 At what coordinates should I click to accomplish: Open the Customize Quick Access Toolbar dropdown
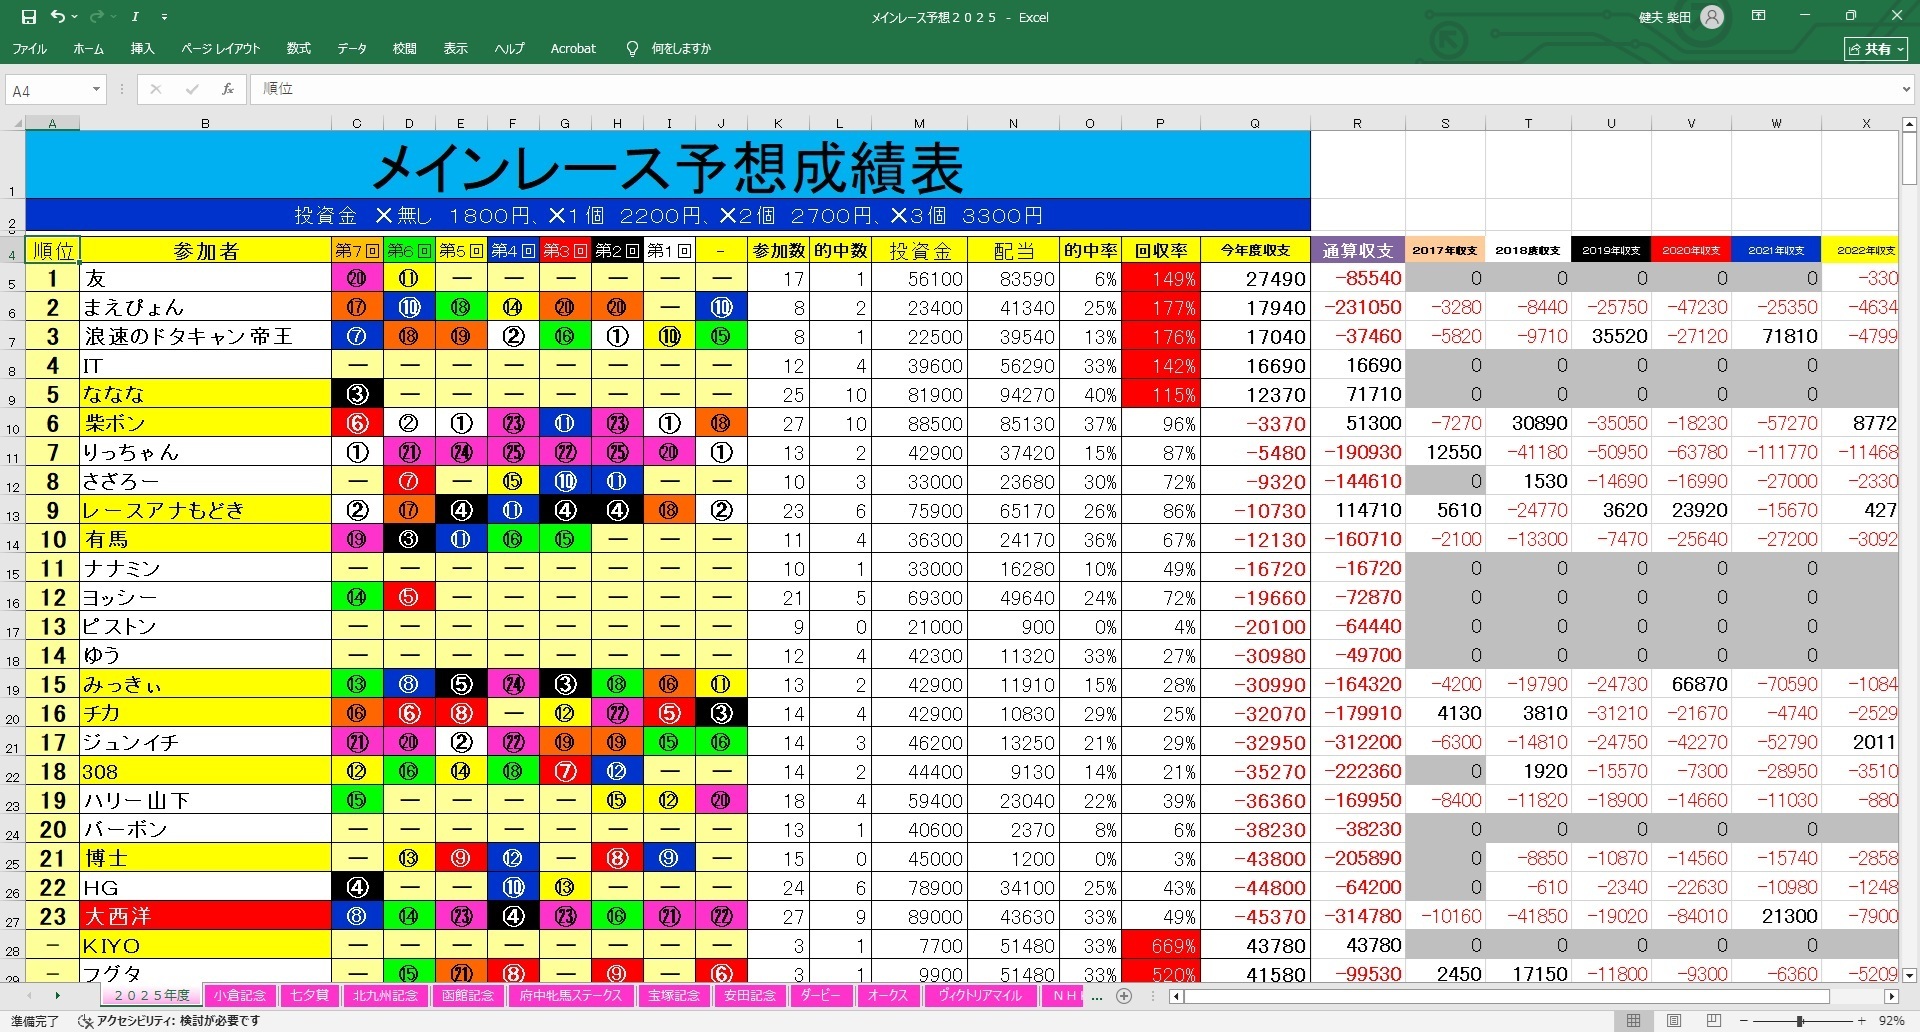coord(165,17)
